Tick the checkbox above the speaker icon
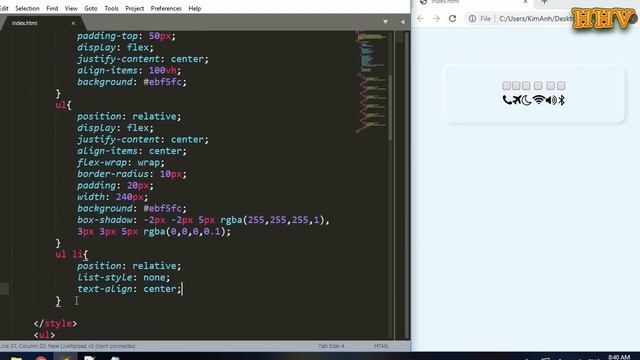The width and height of the screenshot is (640, 360). pyautogui.click(x=551, y=85)
